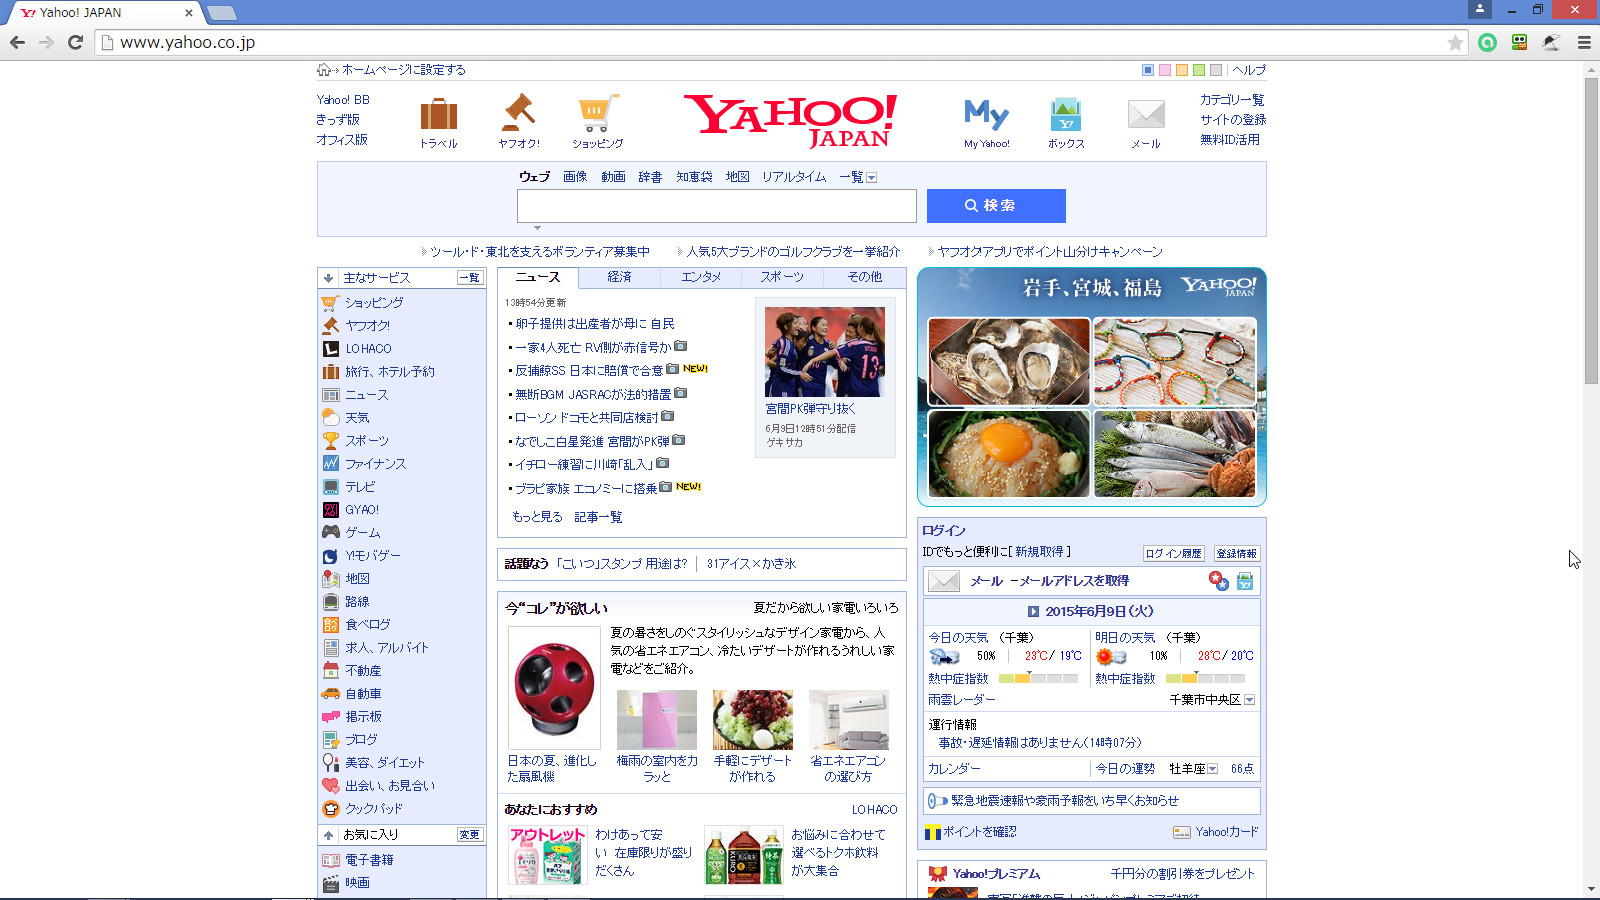Open search suggestions arrow below search box
This screenshot has height=900, width=1600.
(x=537, y=228)
